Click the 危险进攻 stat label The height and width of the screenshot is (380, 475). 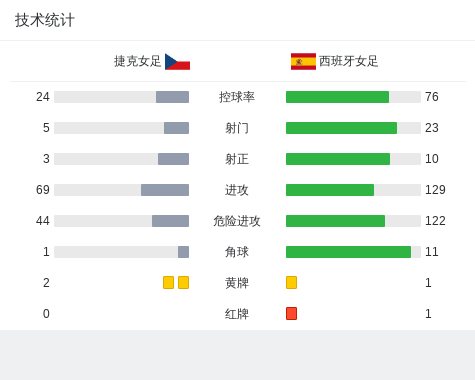coord(237,221)
